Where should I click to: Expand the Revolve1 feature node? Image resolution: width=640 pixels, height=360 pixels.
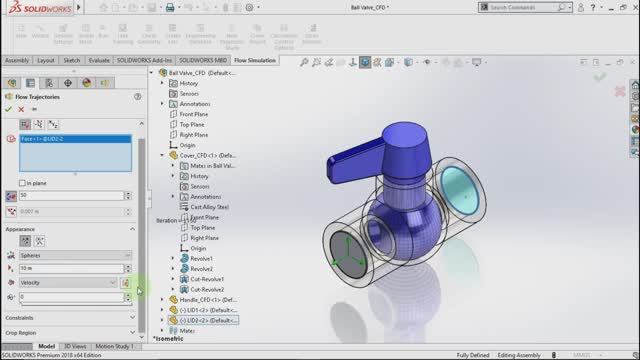[173, 258]
